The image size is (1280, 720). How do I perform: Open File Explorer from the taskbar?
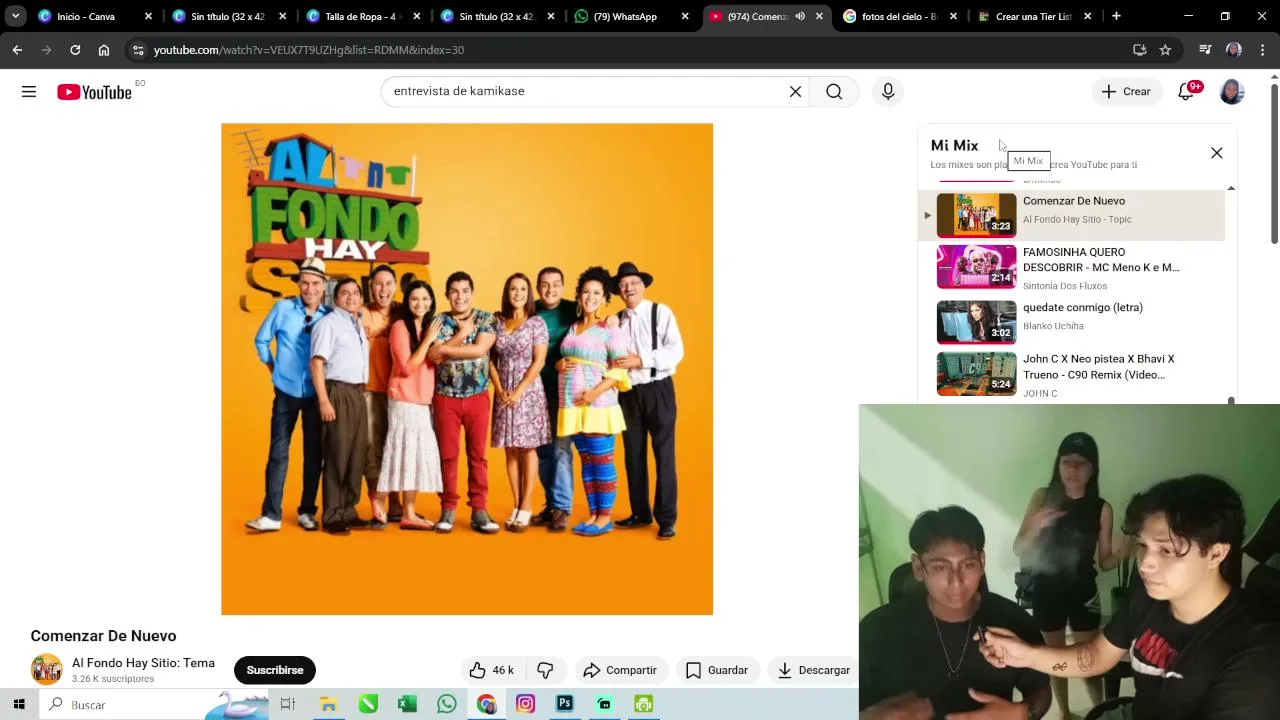[x=328, y=704]
